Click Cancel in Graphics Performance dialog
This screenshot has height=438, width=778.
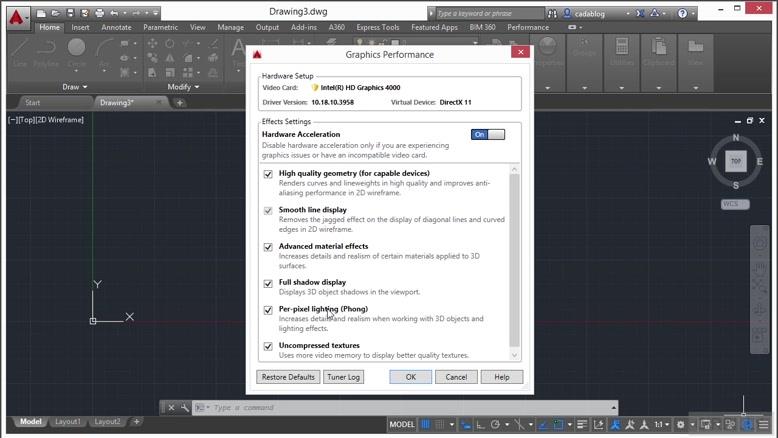456,377
